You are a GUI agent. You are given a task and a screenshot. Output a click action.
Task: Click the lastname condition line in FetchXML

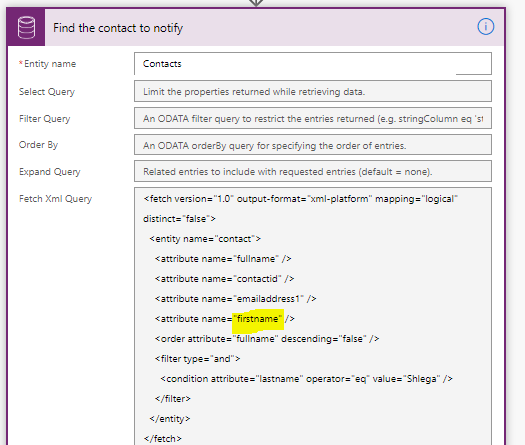[306, 379]
